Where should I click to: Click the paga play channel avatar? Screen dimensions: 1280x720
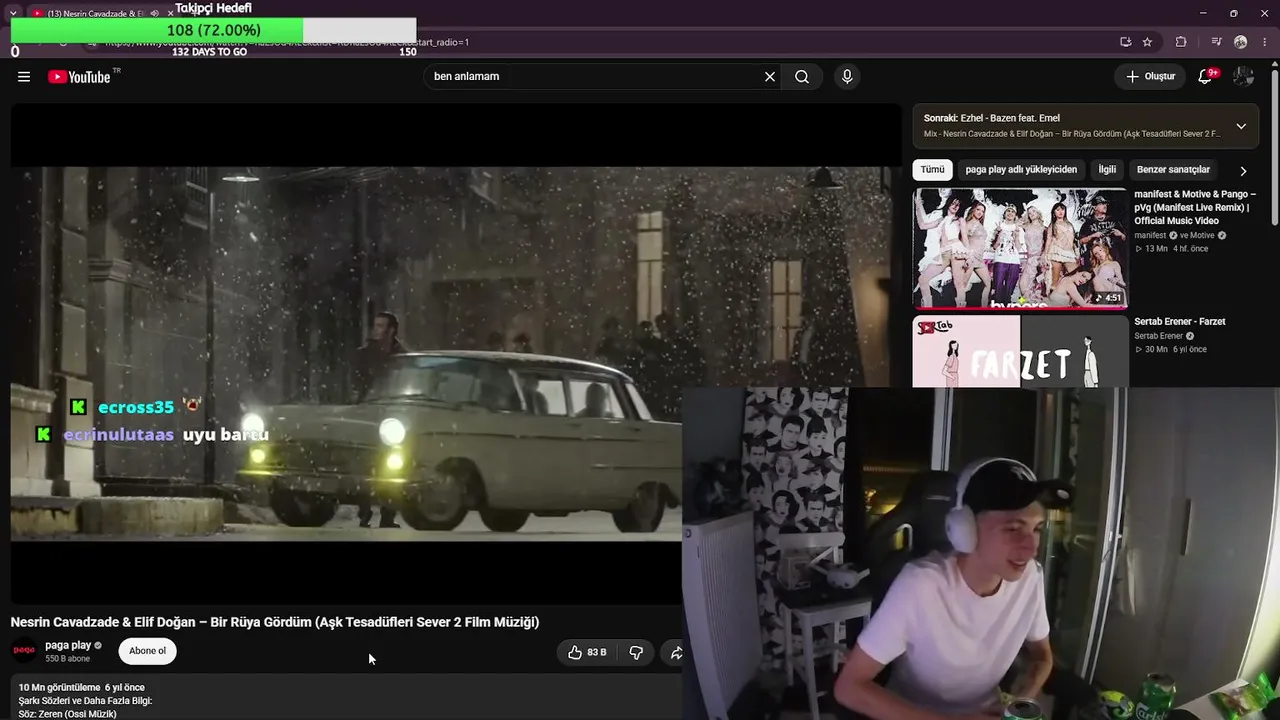[x=25, y=651]
